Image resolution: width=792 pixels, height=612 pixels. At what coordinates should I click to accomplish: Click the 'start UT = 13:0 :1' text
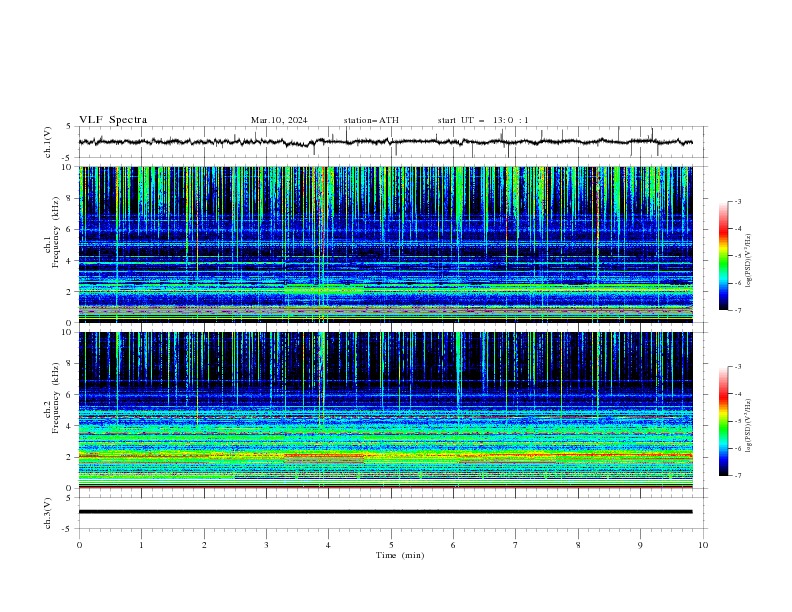483,120
